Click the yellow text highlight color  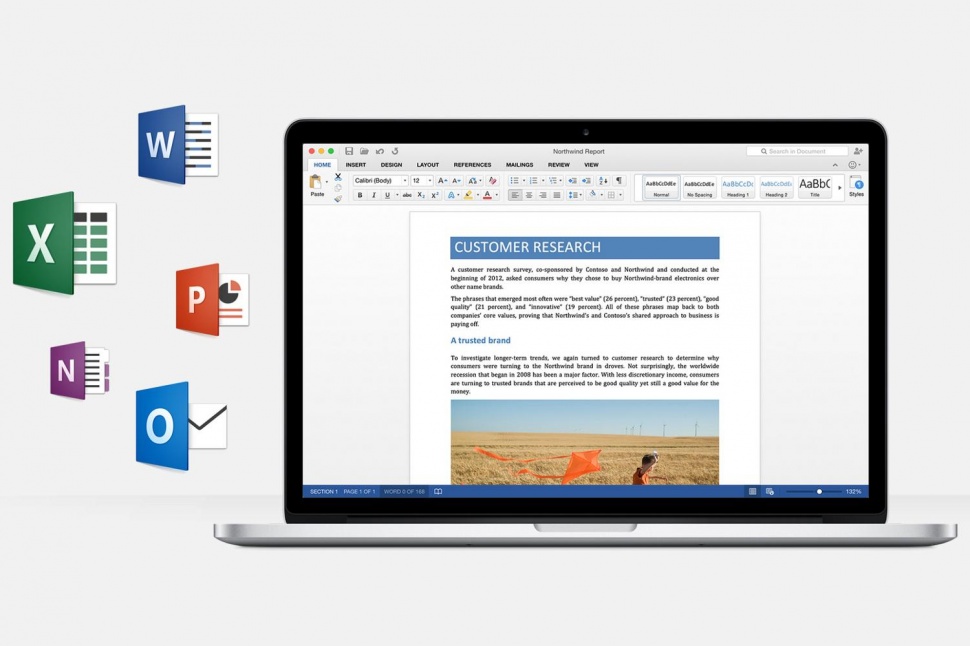click(468, 195)
